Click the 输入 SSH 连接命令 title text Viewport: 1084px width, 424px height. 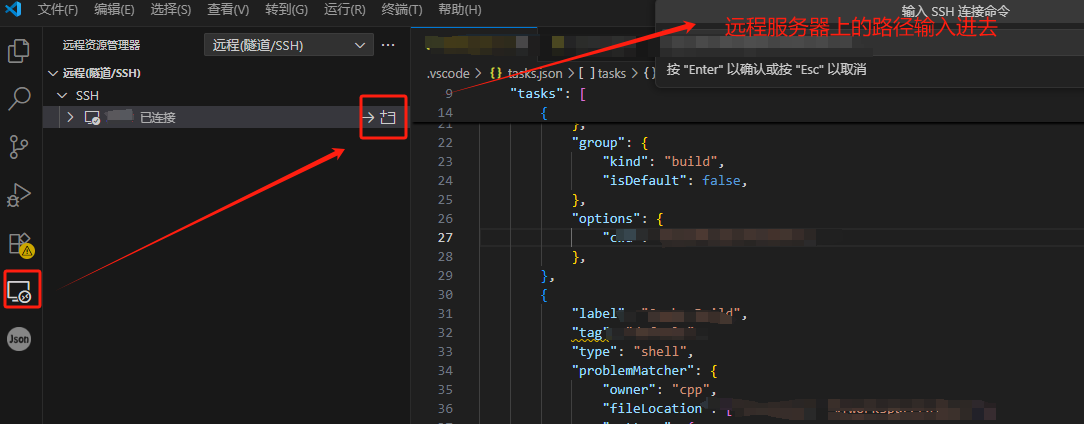coord(955,11)
